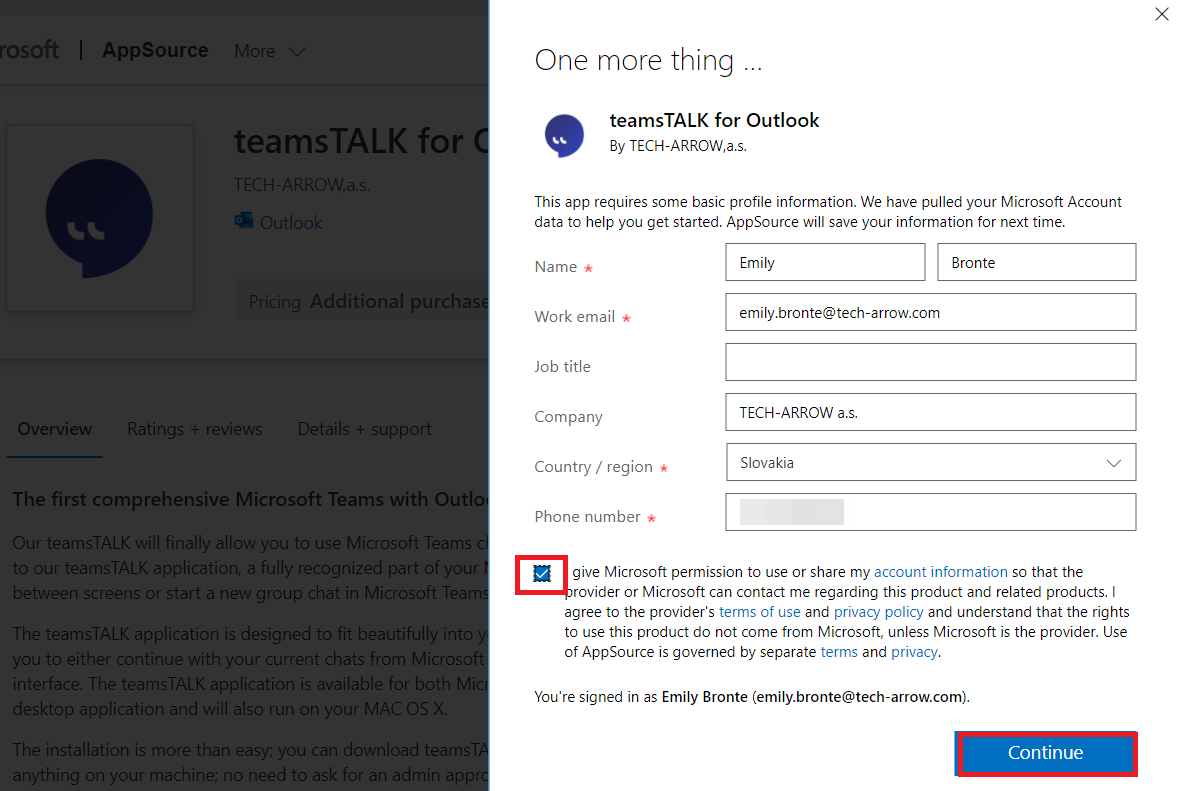1177x791 pixels.
Task: Close the One more thing dialog
Action: tap(1161, 14)
